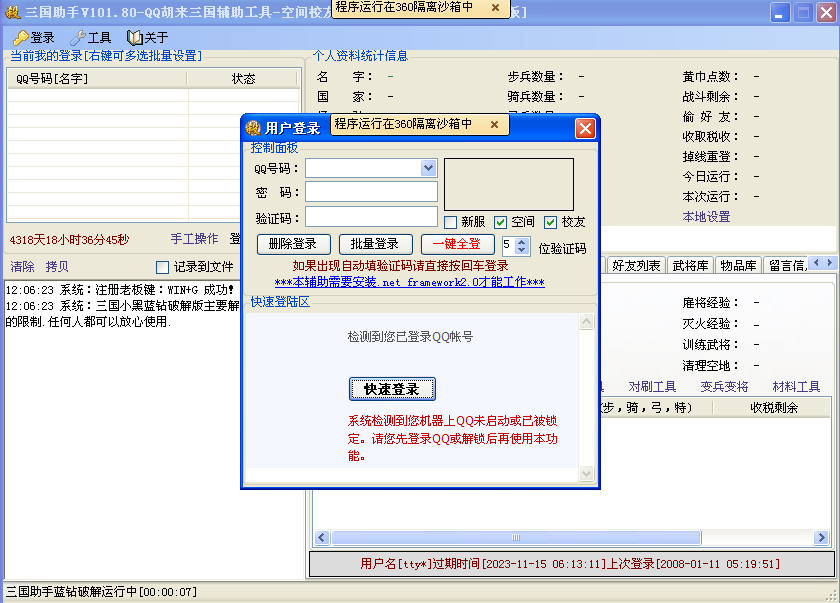The height and width of the screenshot is (603, 840).
Task: Click the horizontal scrollbar right arrow
Action: coord(821,538)
